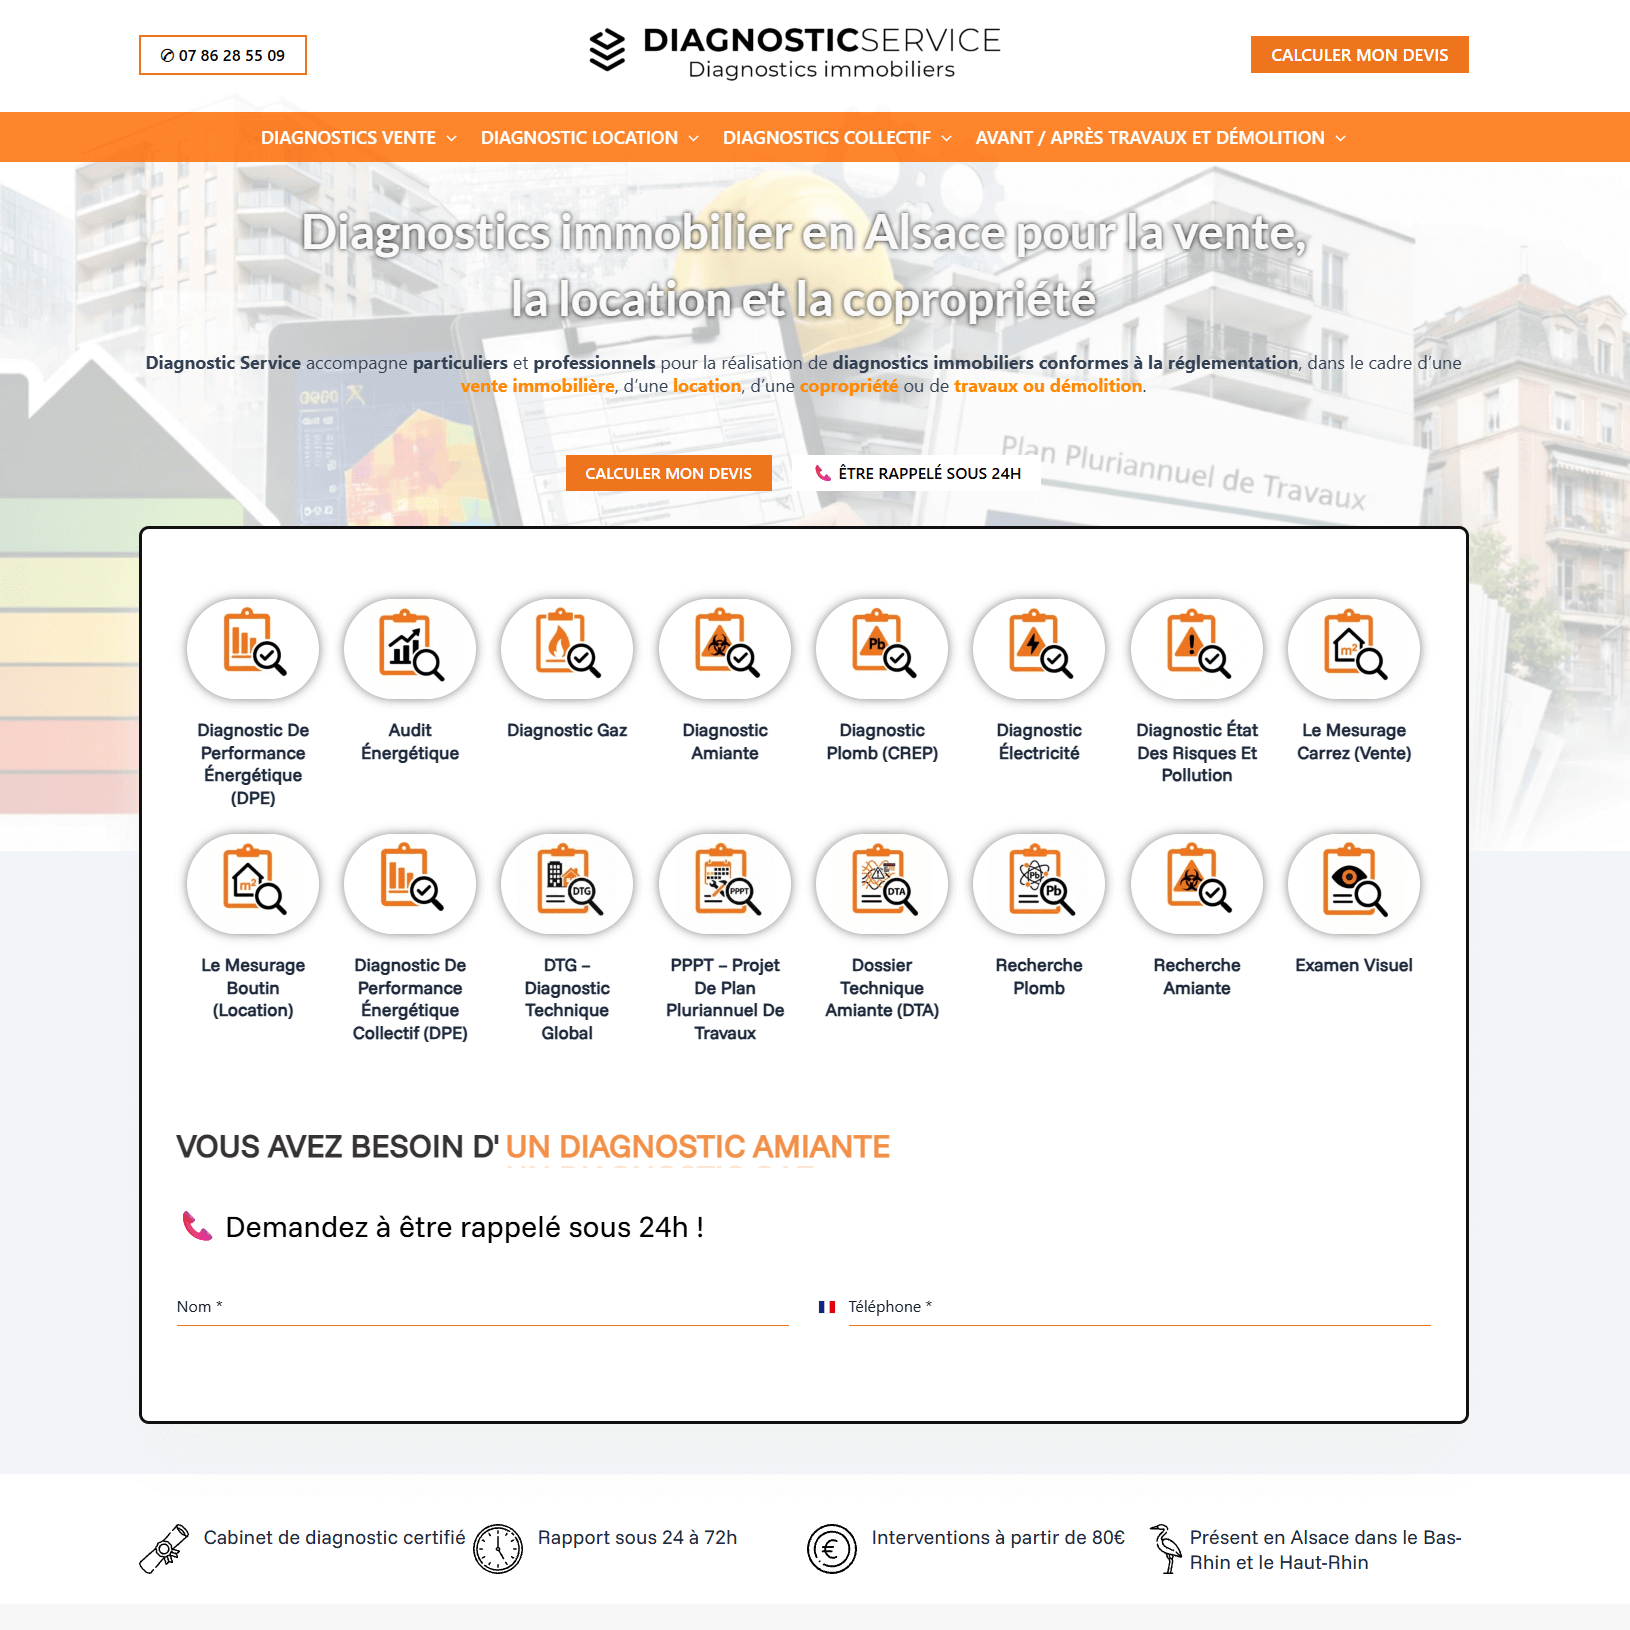Open the Audit Énergétique icon
The height and width of the screenshot is (1630, 1630).
(x=409, y=648)
